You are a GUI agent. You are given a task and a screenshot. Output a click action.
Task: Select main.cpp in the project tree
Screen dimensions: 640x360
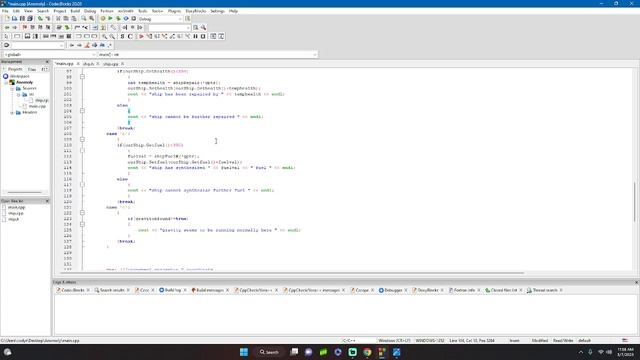pos(38,106)
